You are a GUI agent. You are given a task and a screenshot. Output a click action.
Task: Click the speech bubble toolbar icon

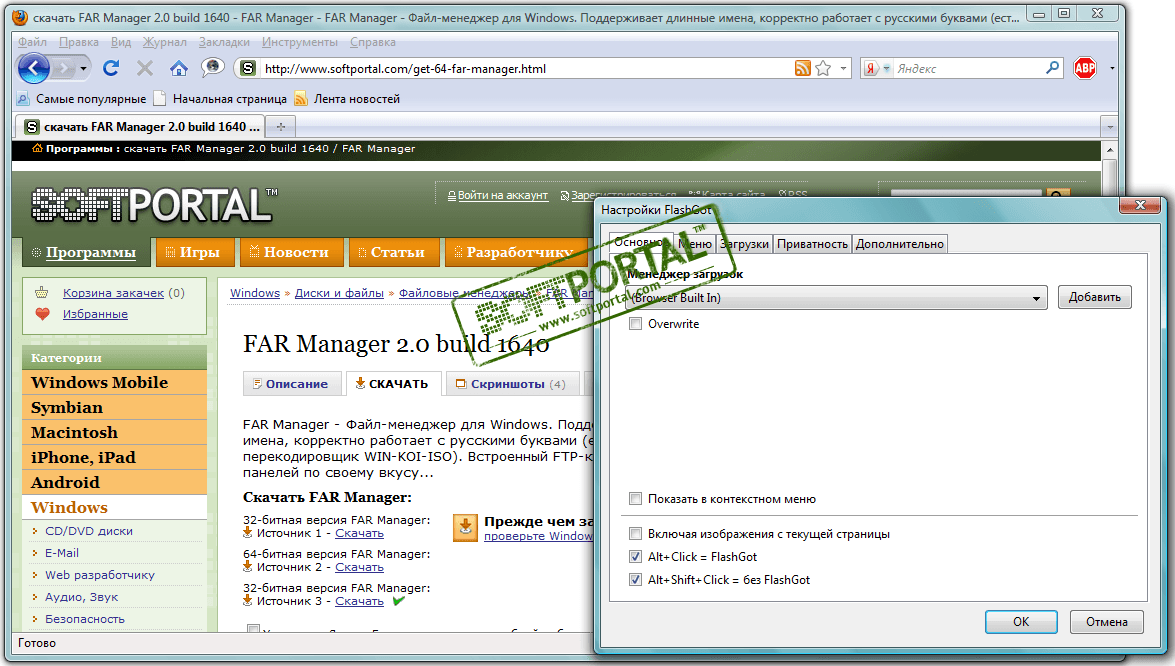tap(213, 67)
